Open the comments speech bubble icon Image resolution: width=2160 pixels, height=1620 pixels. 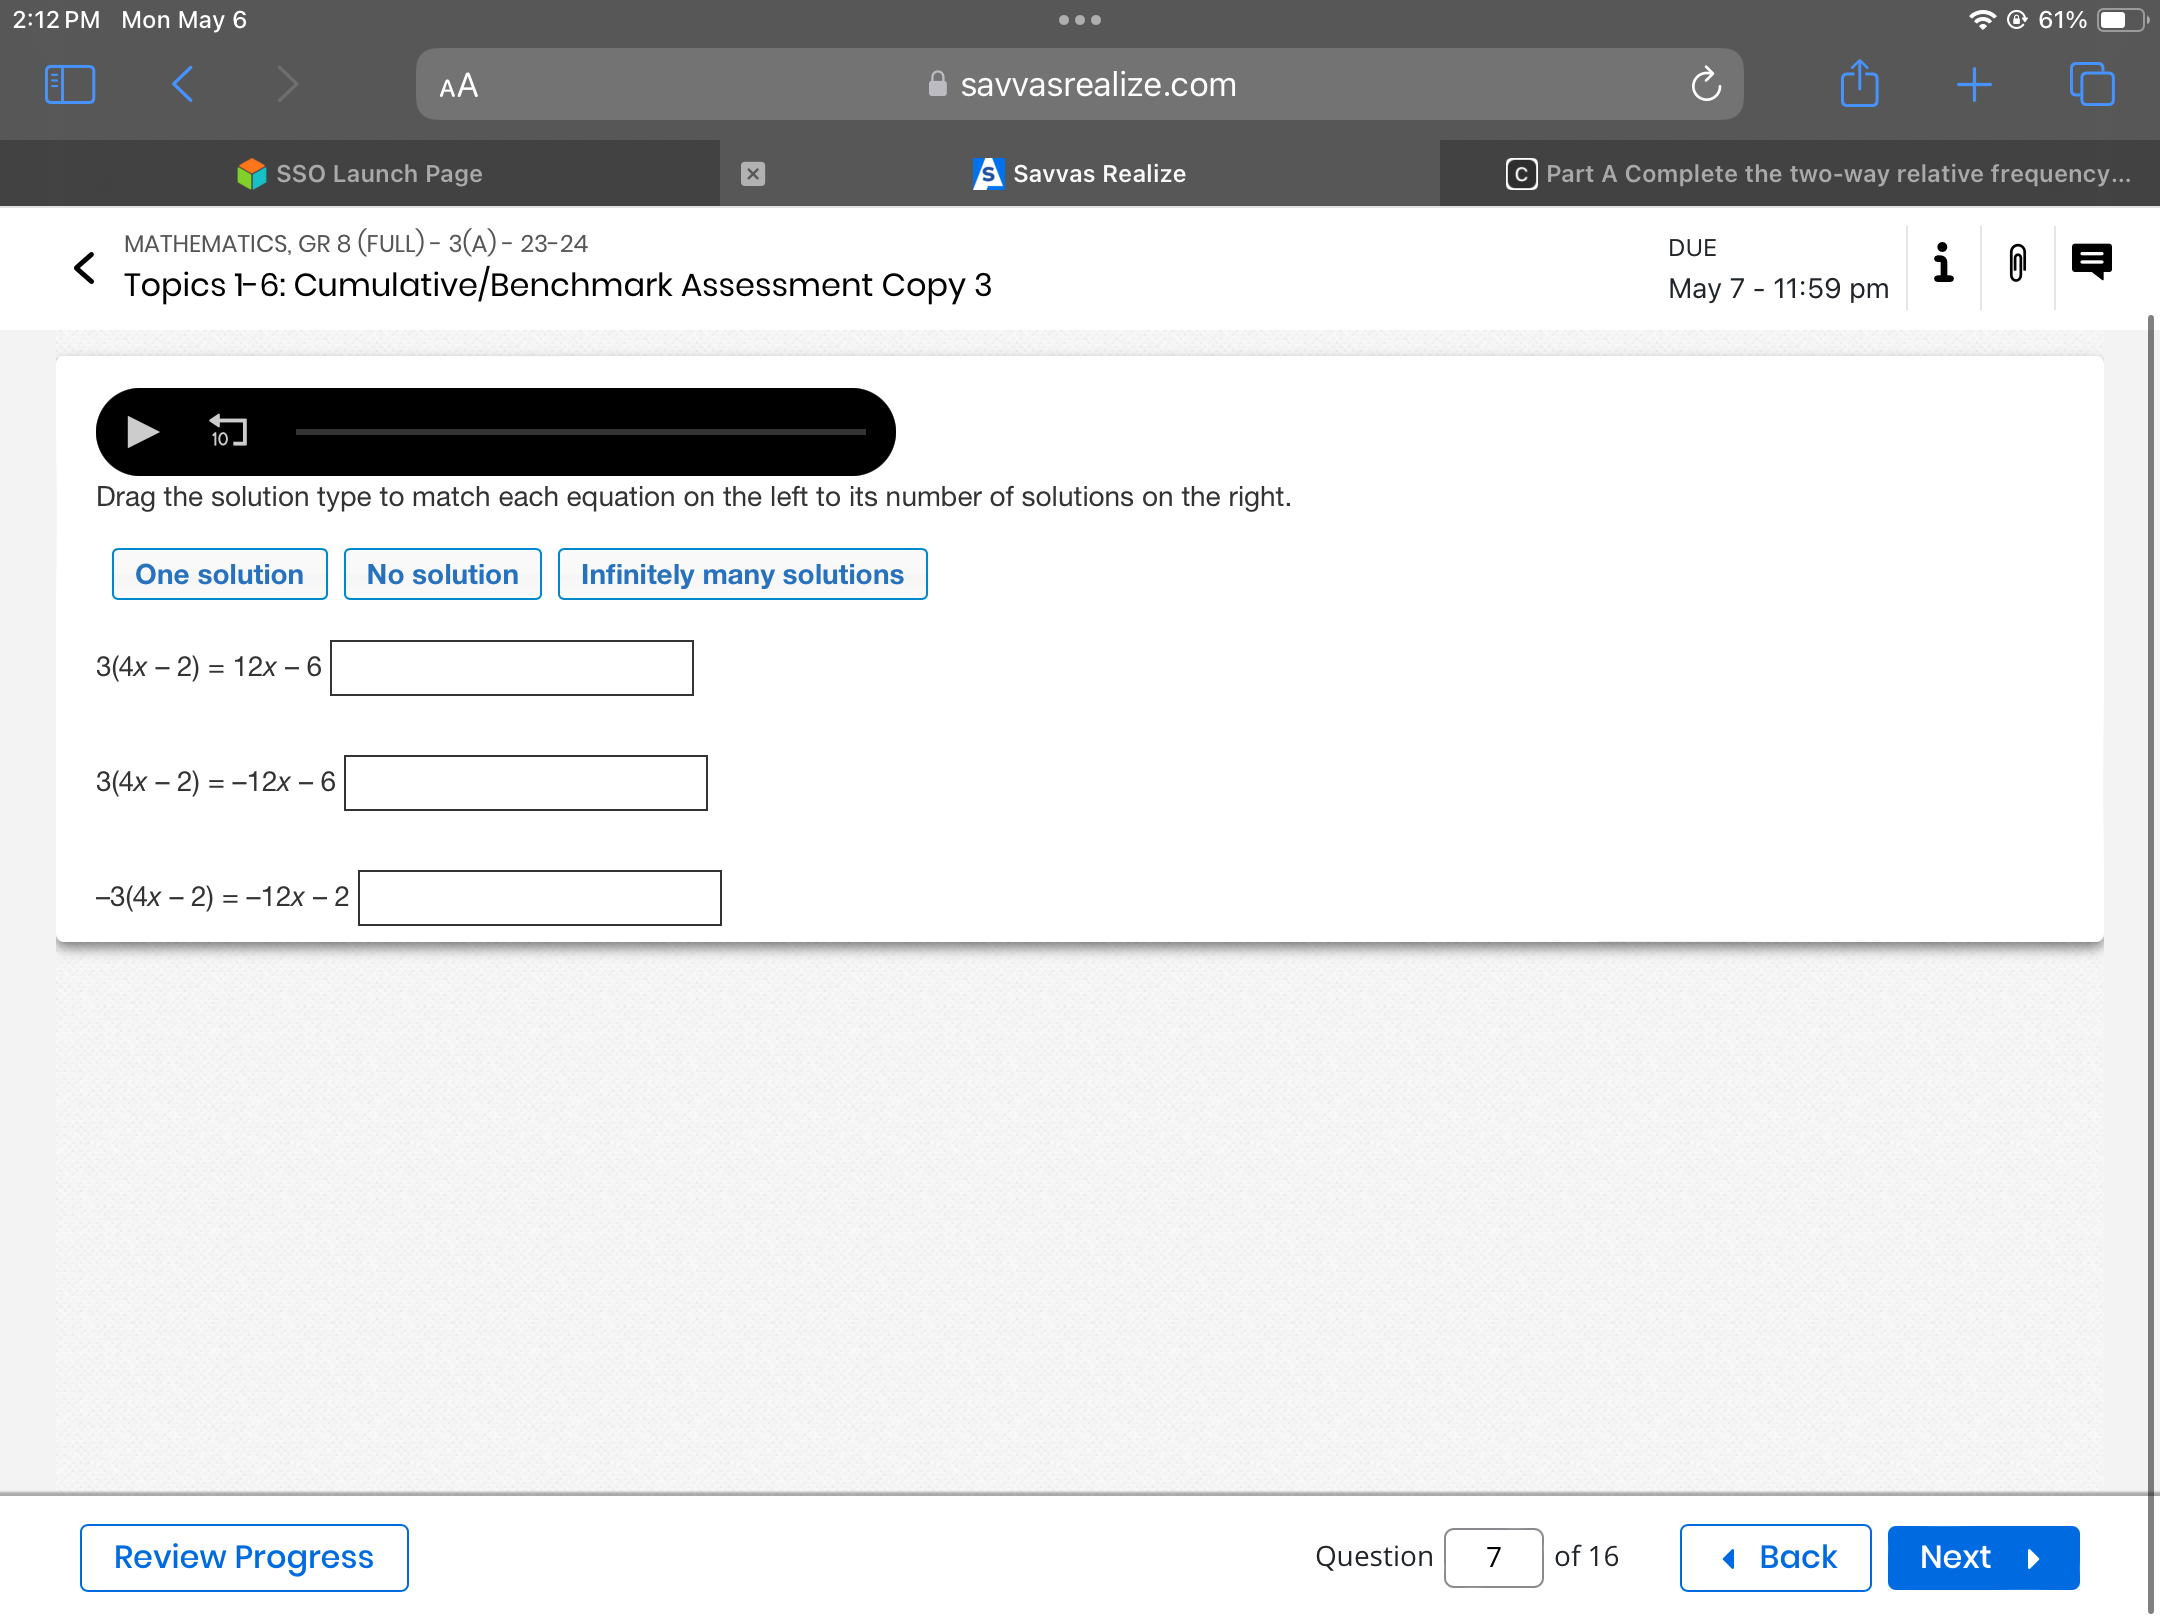(x=2091, y=262)
